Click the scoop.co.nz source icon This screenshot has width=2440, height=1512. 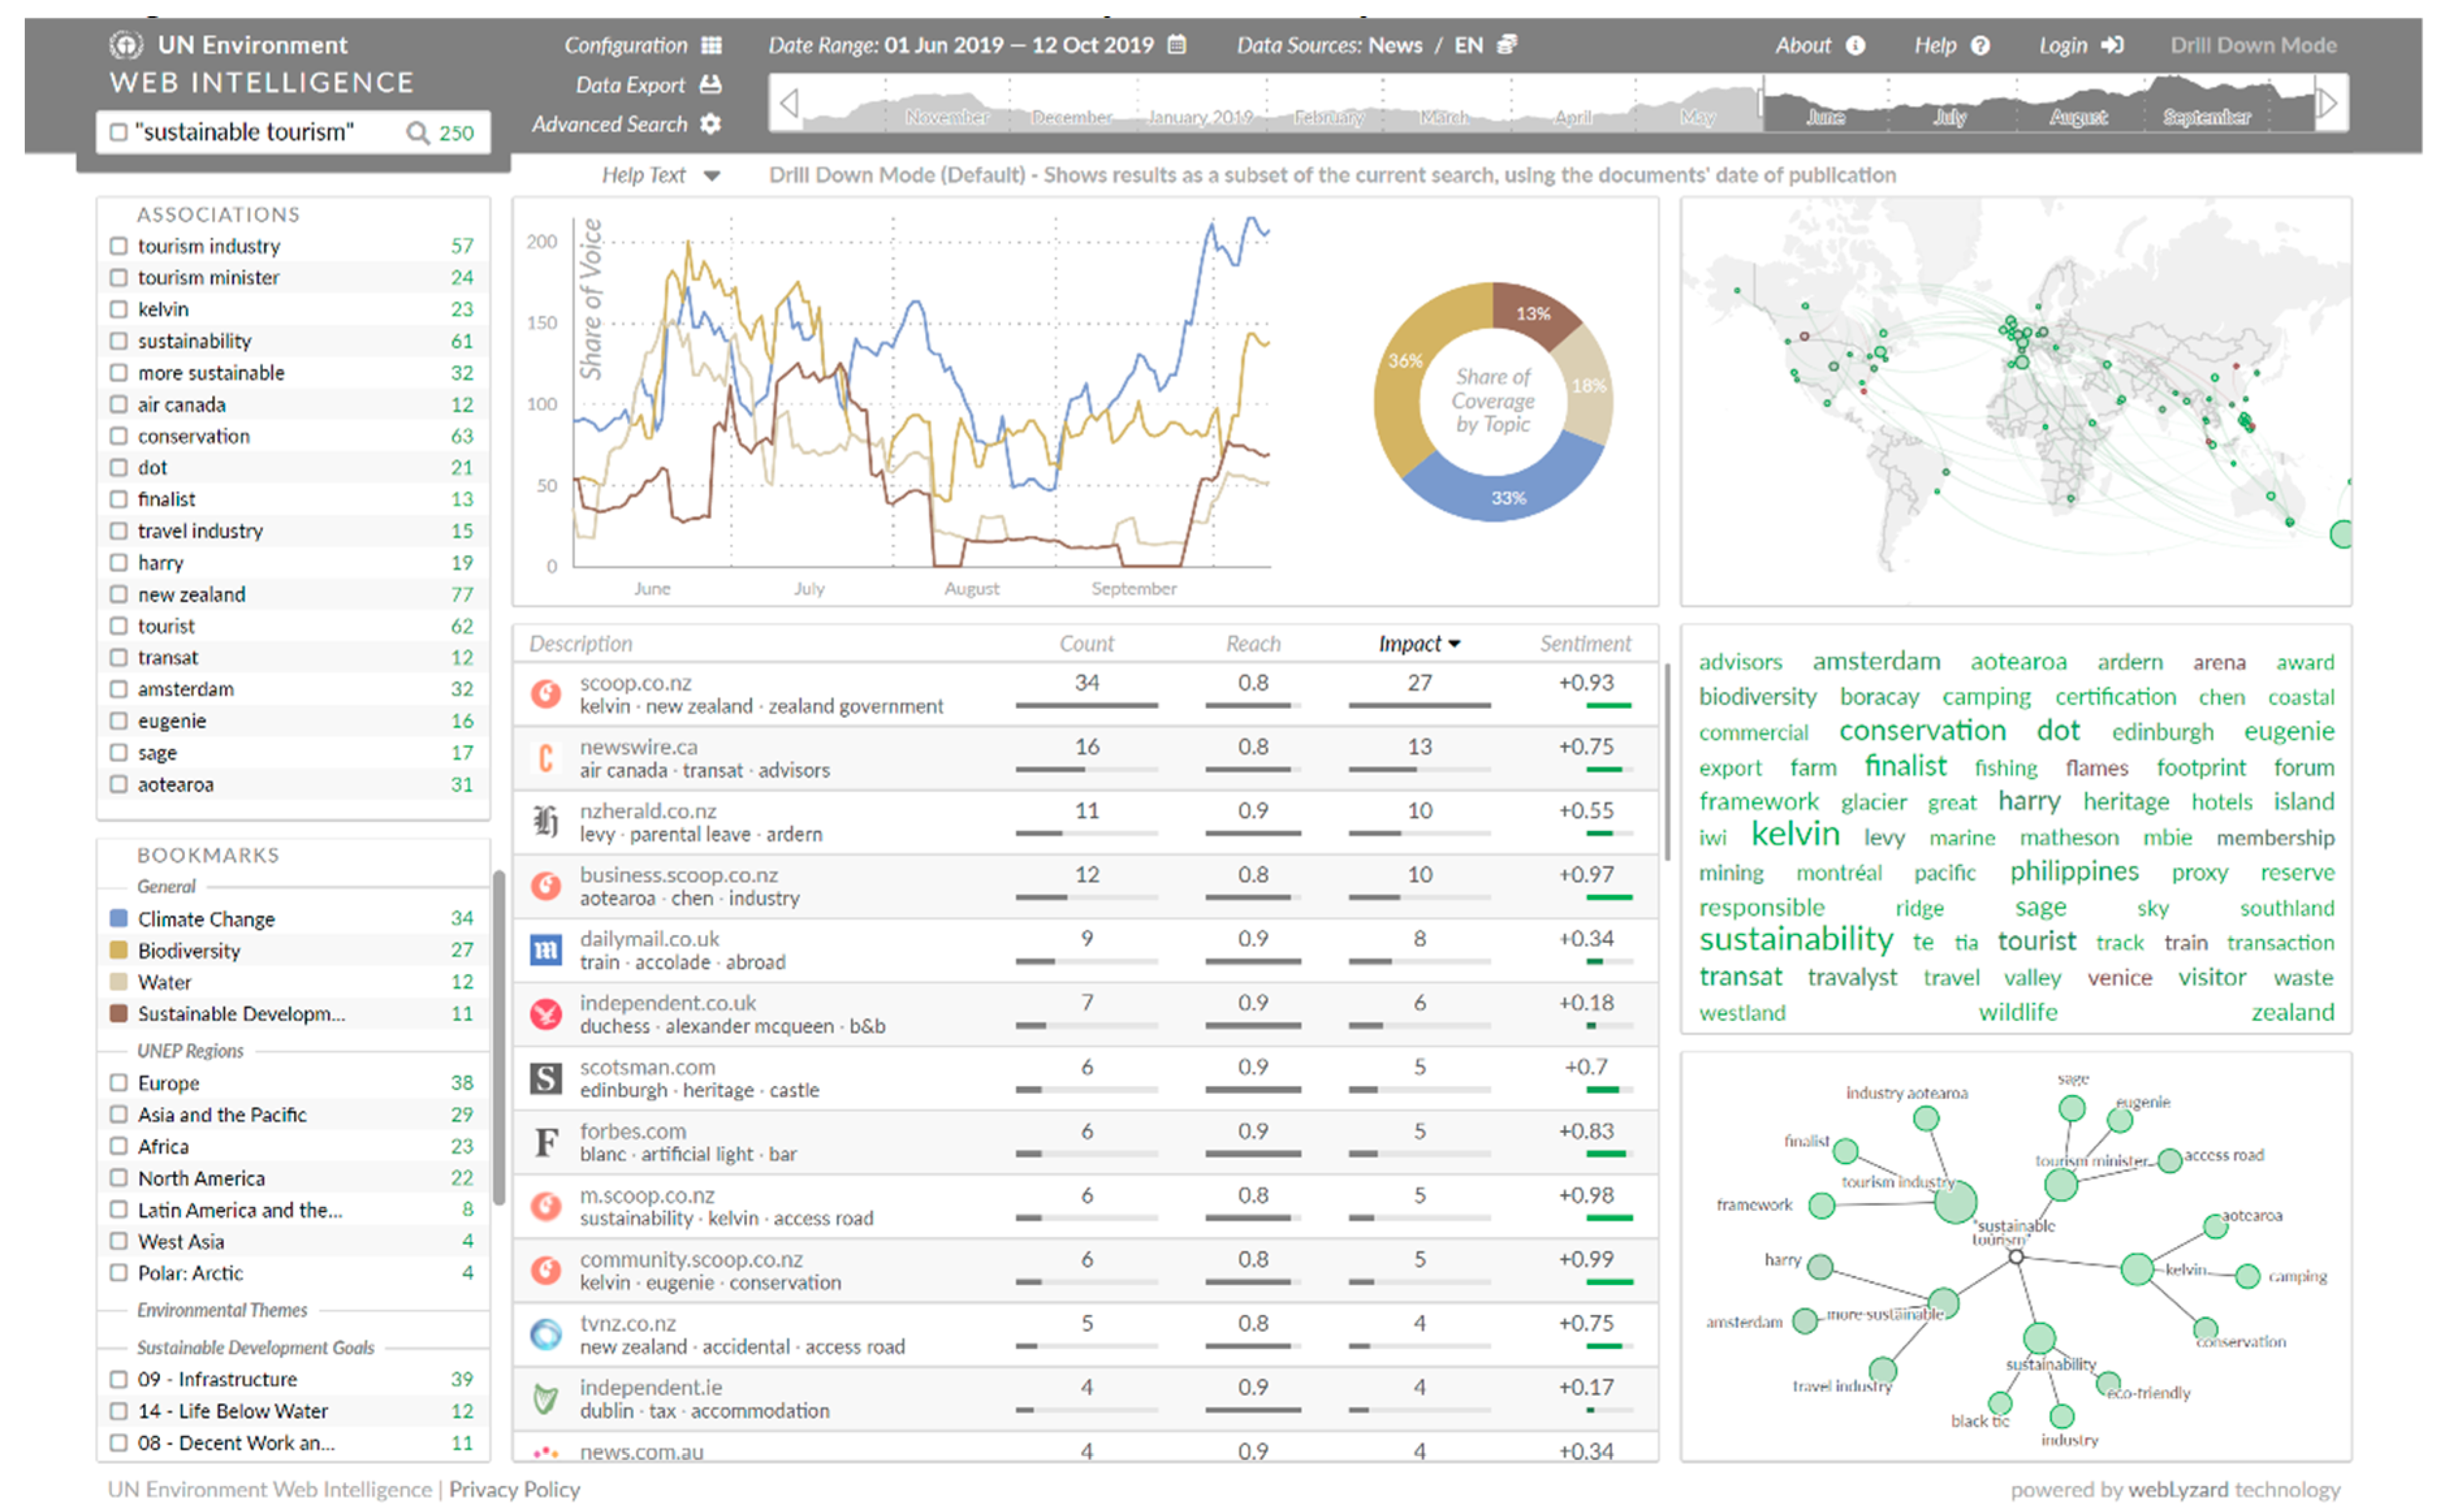(x=545, y=693)
